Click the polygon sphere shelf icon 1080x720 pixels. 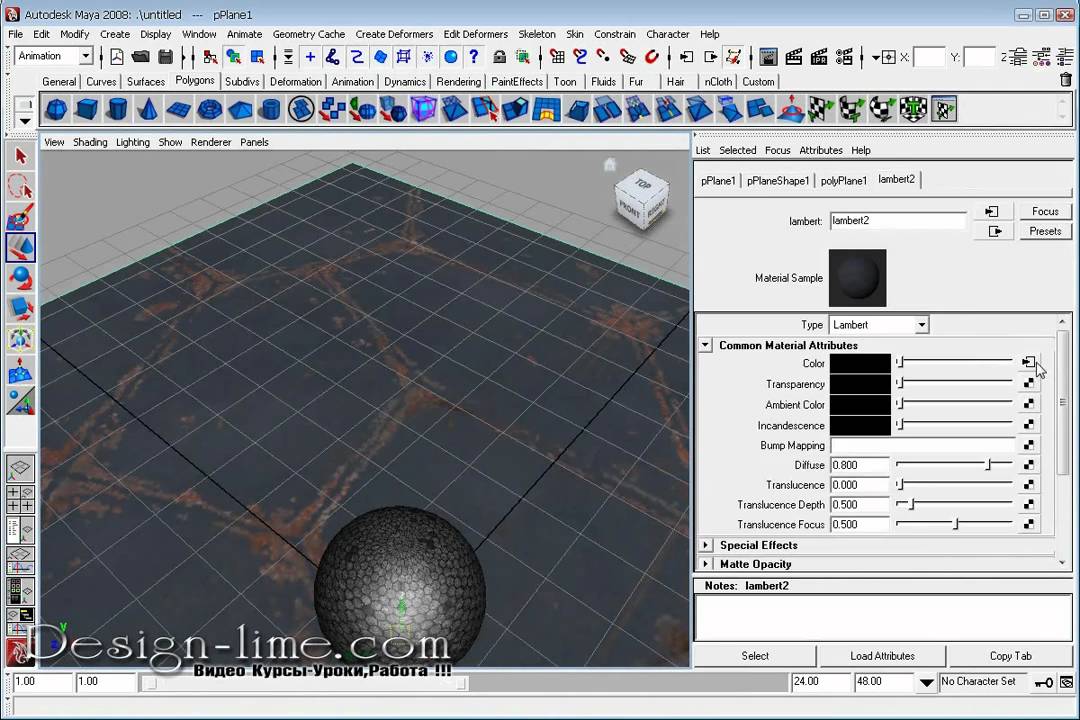56,109
